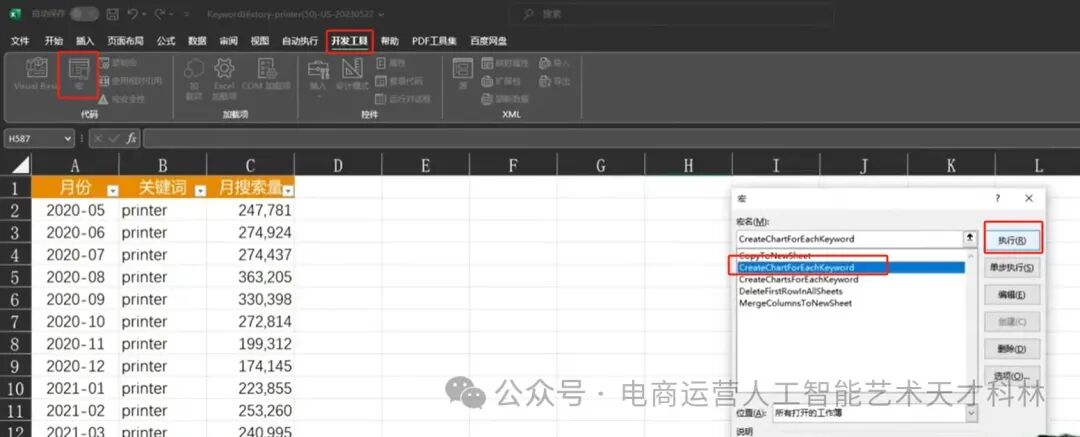Click the 执行(R) run button
Viewport: 1080px width, 437px height.
[1012, 241]
